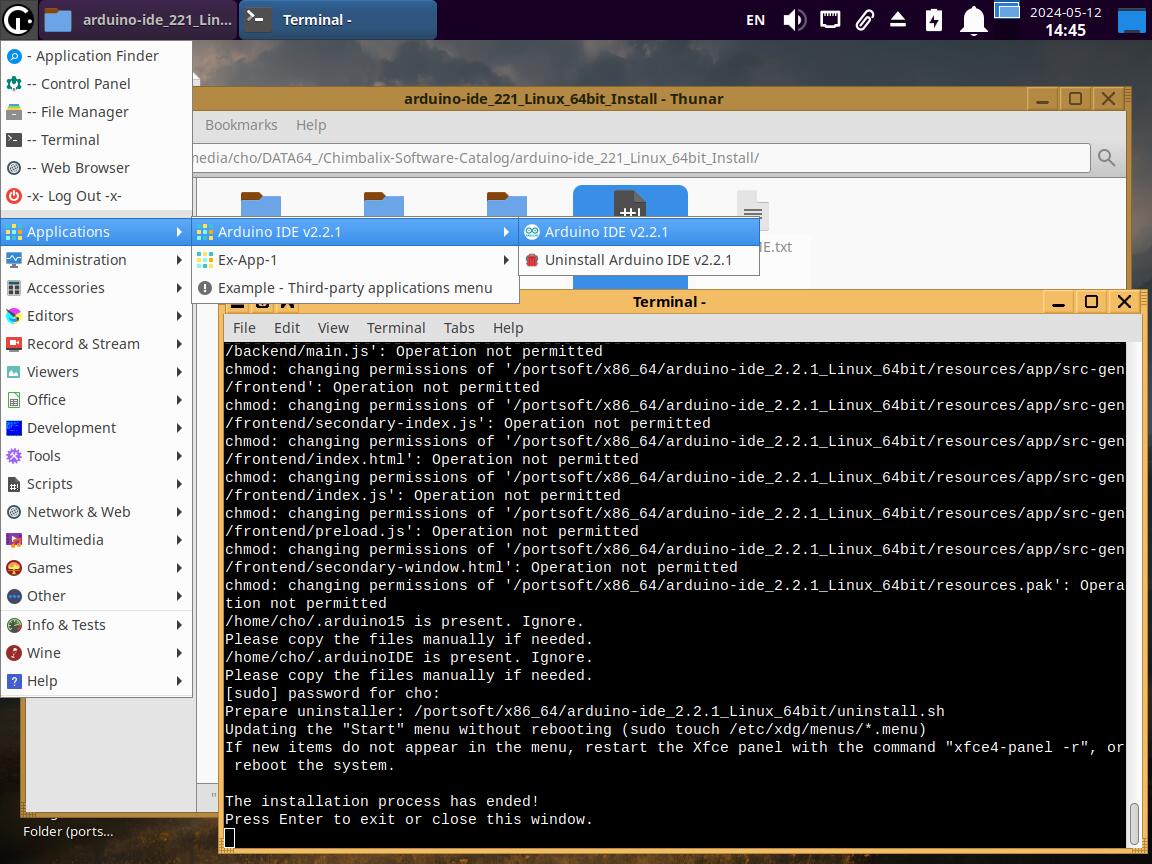The height and width of the screenshot is (864, 1152).
Task: Click the eject tray icon
Action: click(898, 20)
